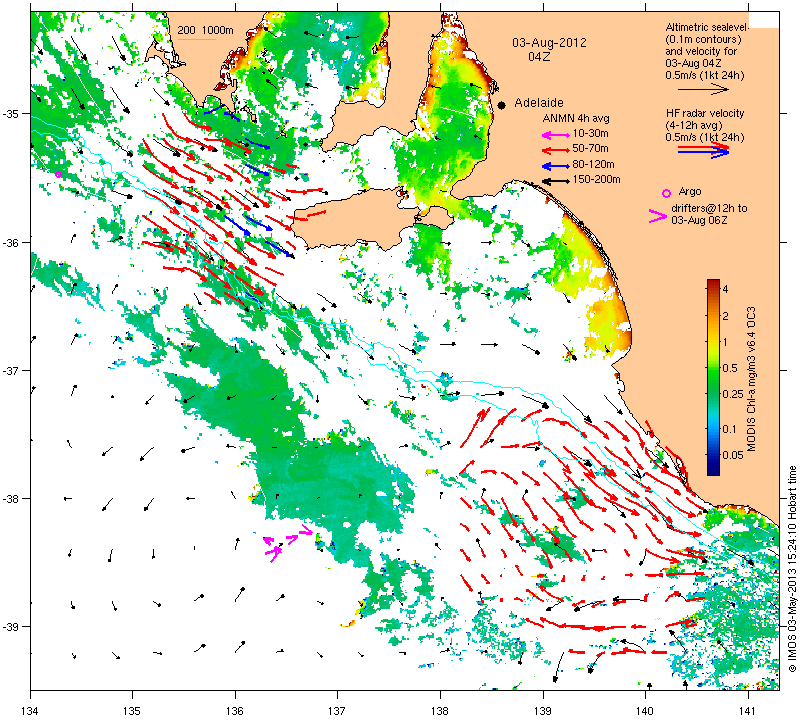Click the black 150-200m legend arrow

[555, 181]
